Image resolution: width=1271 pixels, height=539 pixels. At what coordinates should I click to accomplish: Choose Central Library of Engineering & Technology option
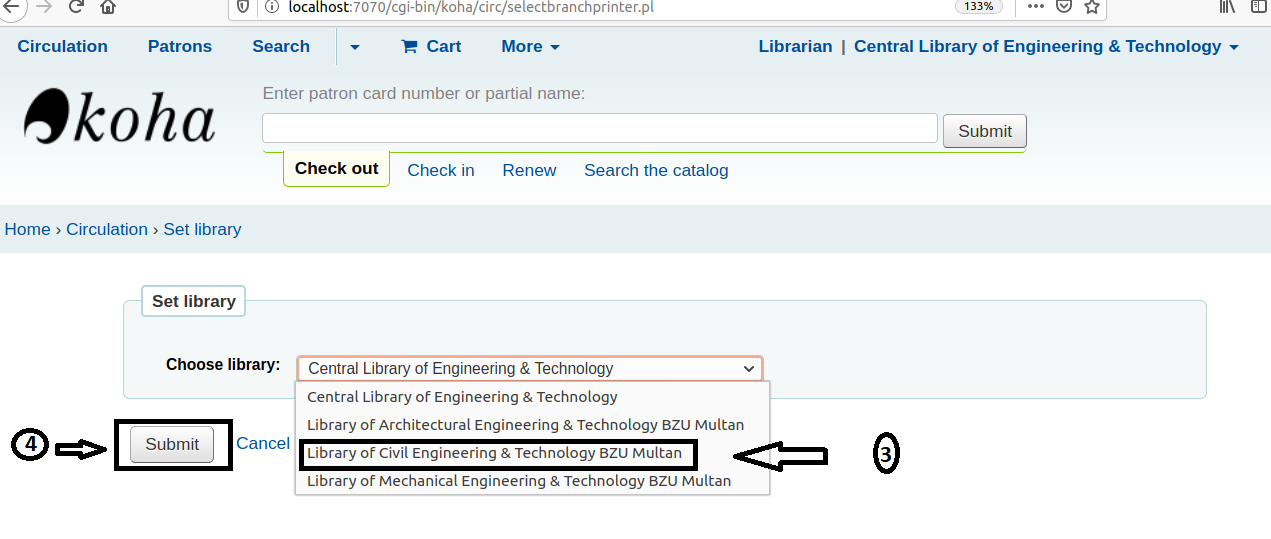coord(532,397)
